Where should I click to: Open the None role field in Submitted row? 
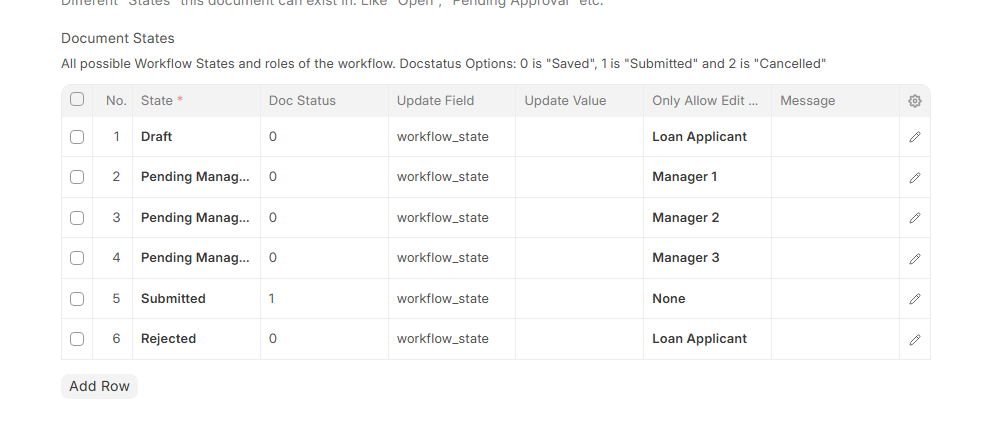click(706, 299)
